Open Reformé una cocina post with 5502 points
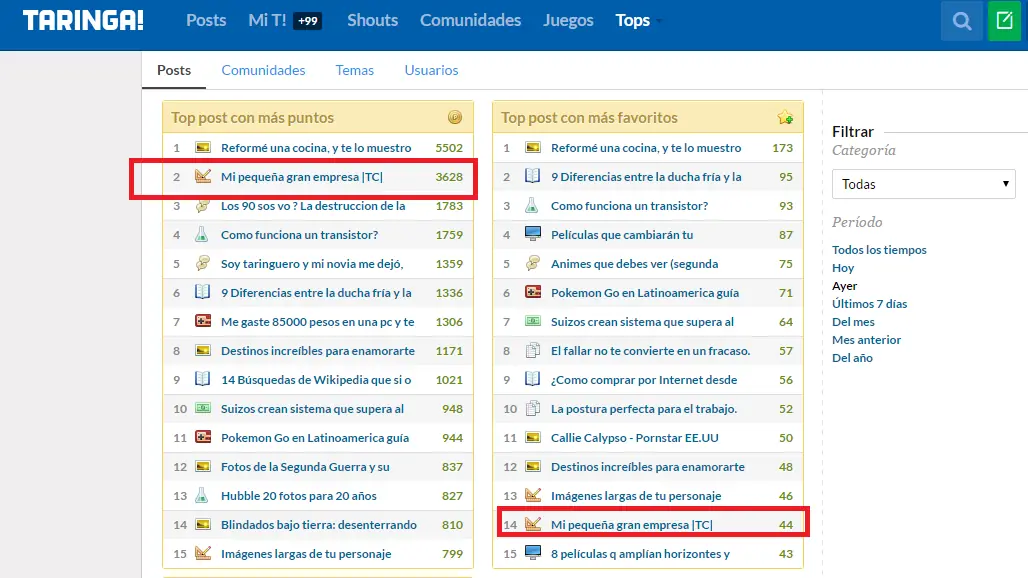The height and width of the screenshot is (578, 1028). tap(316, 147)
